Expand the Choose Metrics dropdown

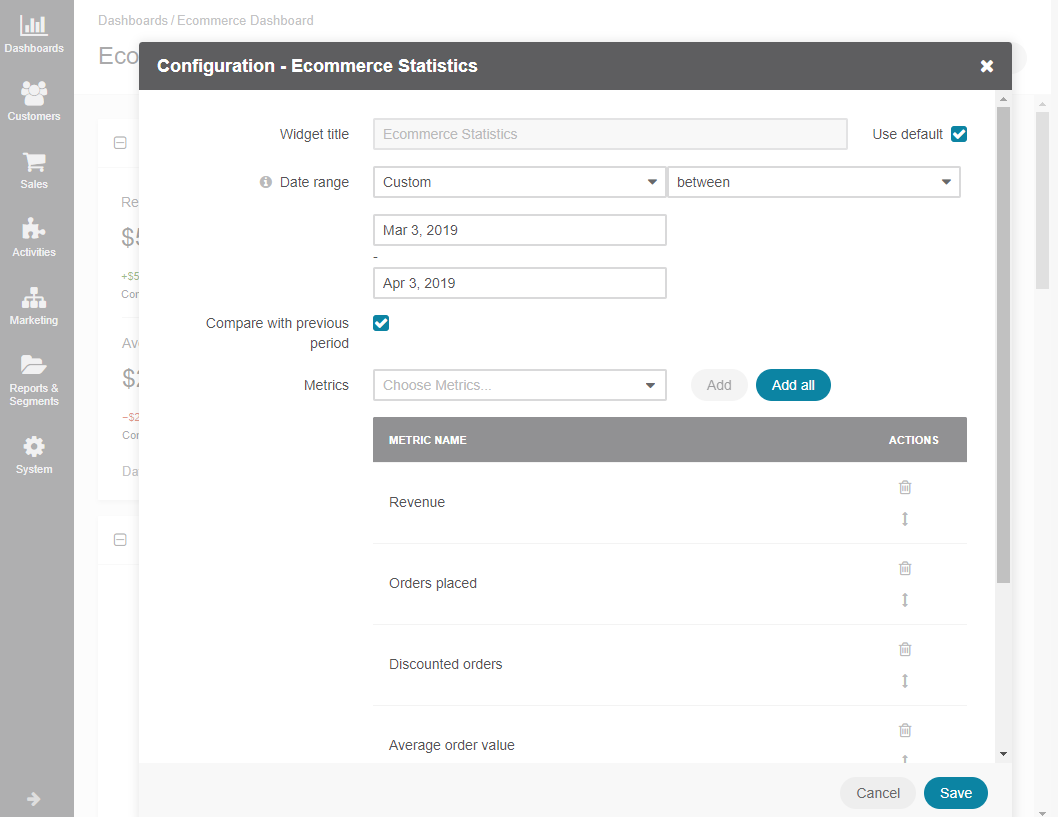tap(520, 385)
